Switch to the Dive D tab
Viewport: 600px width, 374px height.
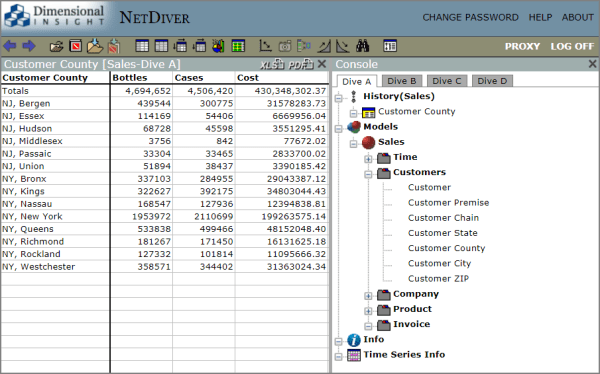tap(492, 81)
